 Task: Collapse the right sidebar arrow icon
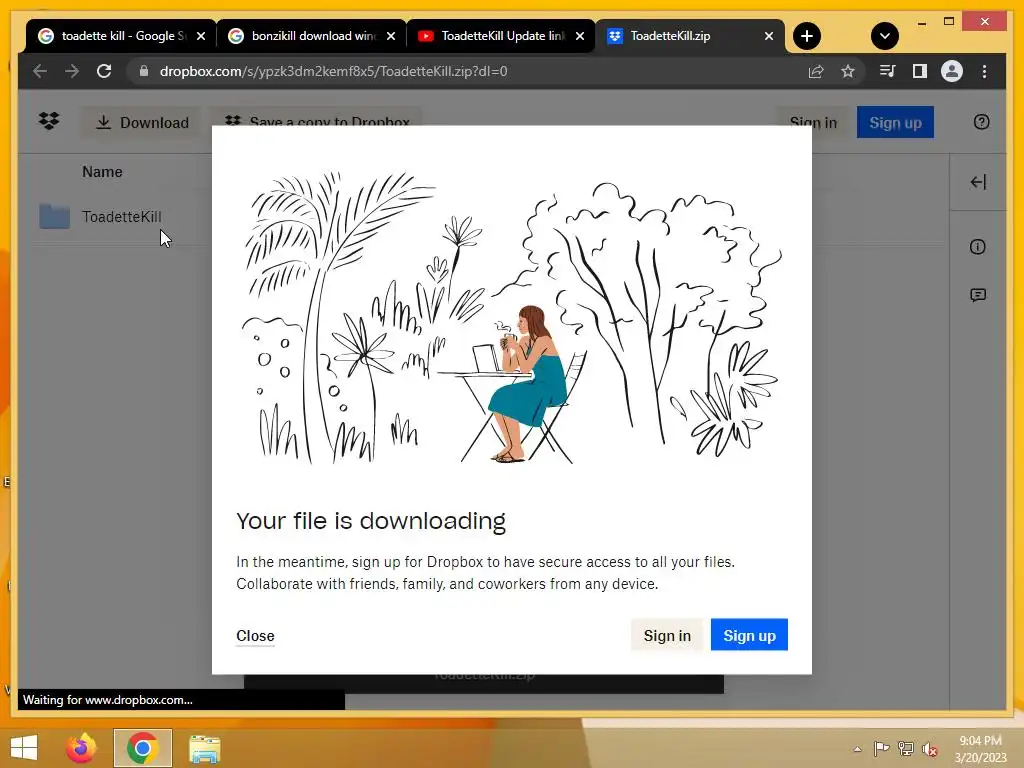[978, 182]
